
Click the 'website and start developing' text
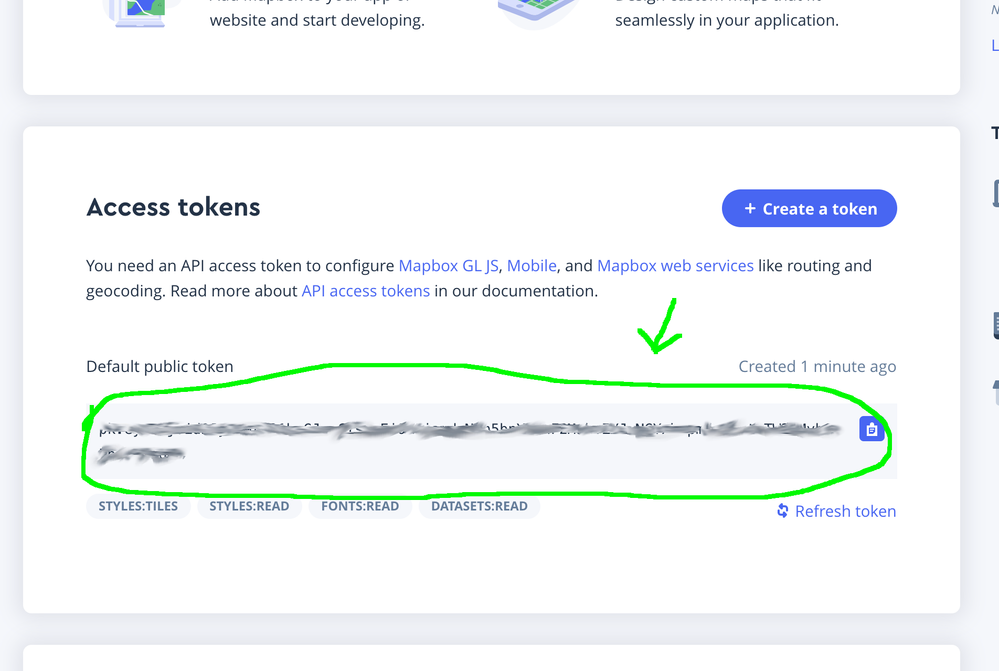317,20
